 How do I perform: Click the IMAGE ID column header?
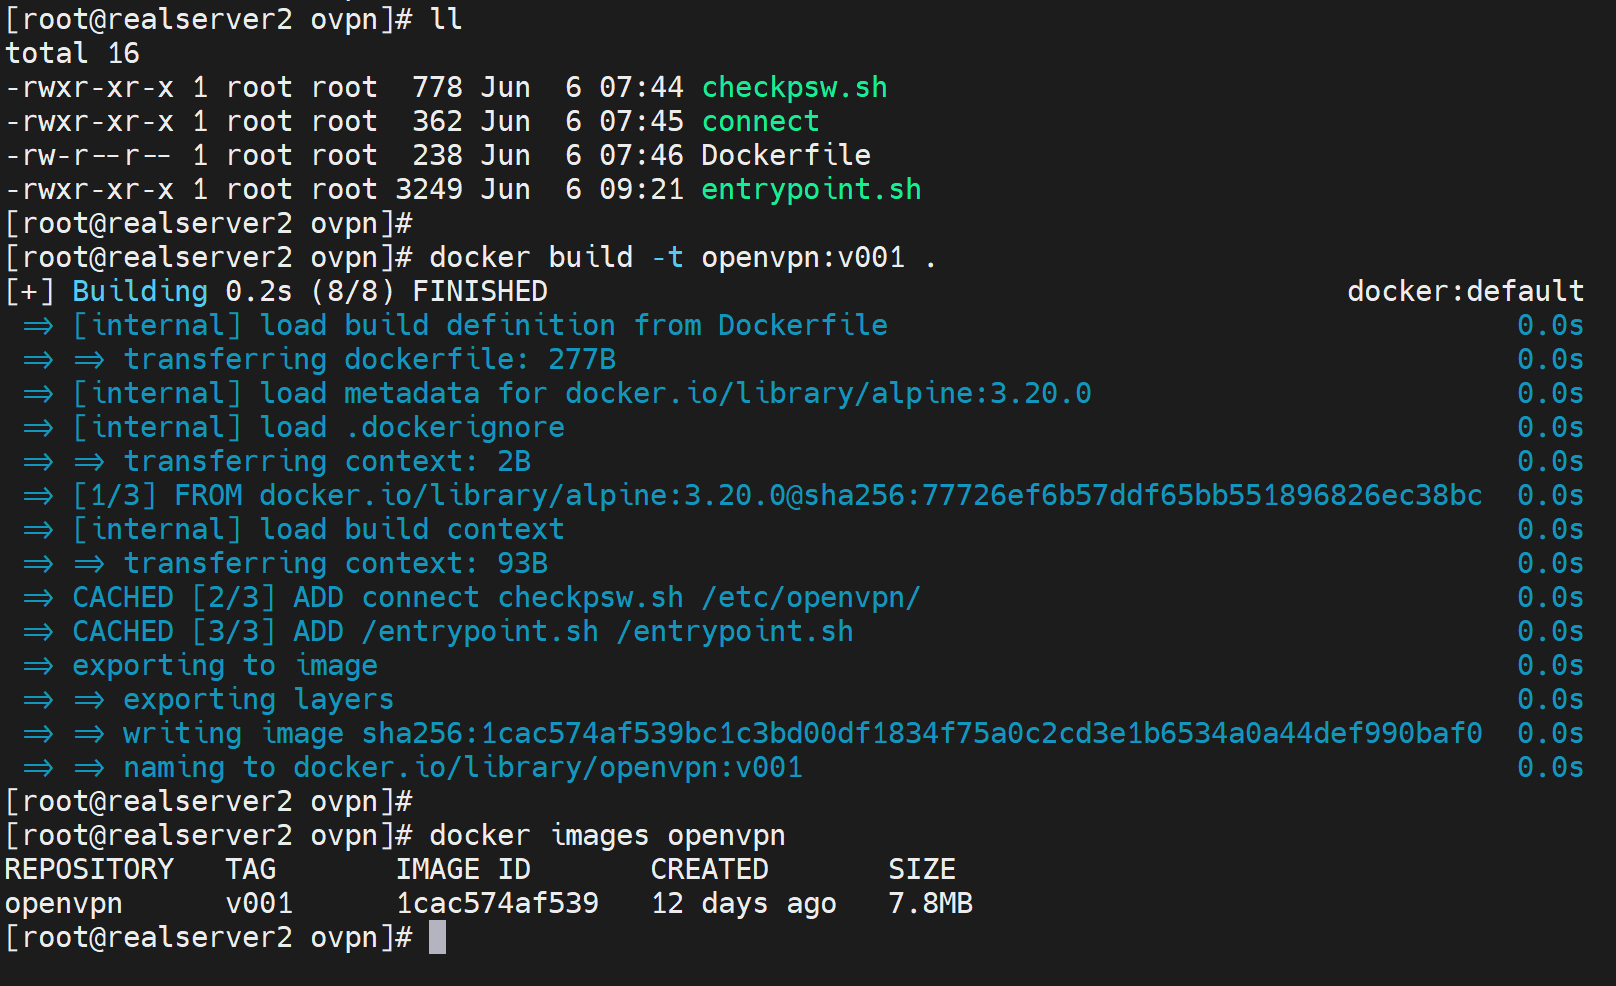[463, 870]
